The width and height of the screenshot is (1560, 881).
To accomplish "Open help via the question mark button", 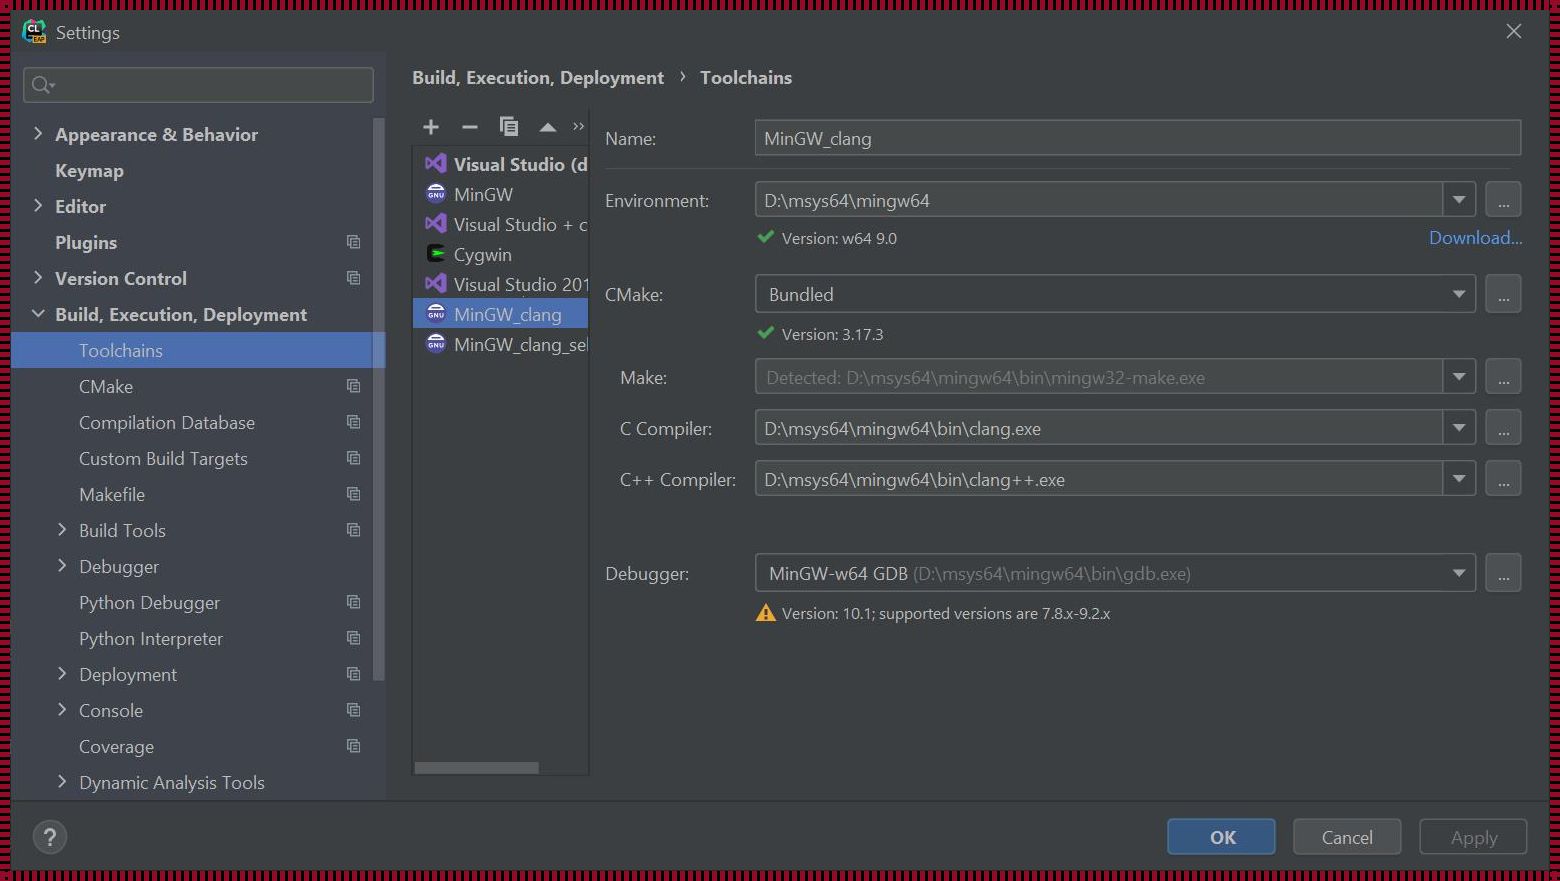I will 50,837.
